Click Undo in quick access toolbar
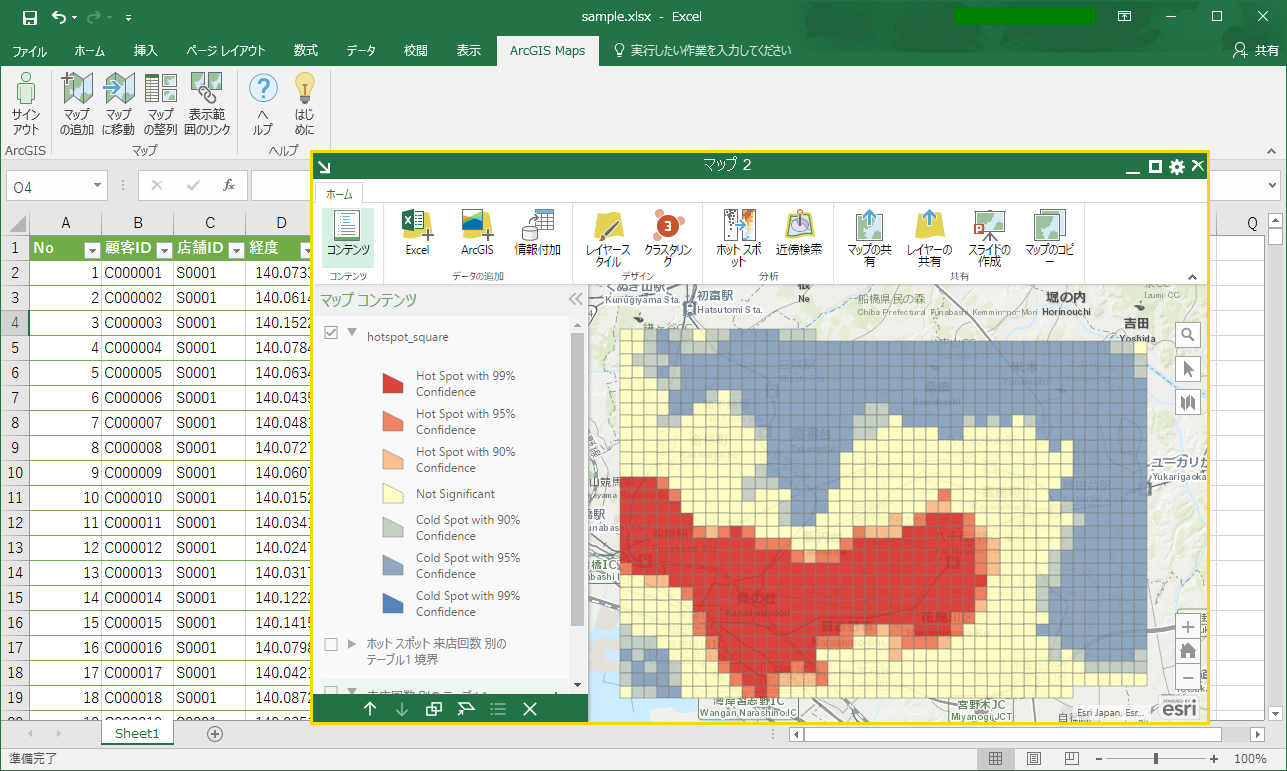Screen dimensions: 1287x771 click(x=59, y=17)
